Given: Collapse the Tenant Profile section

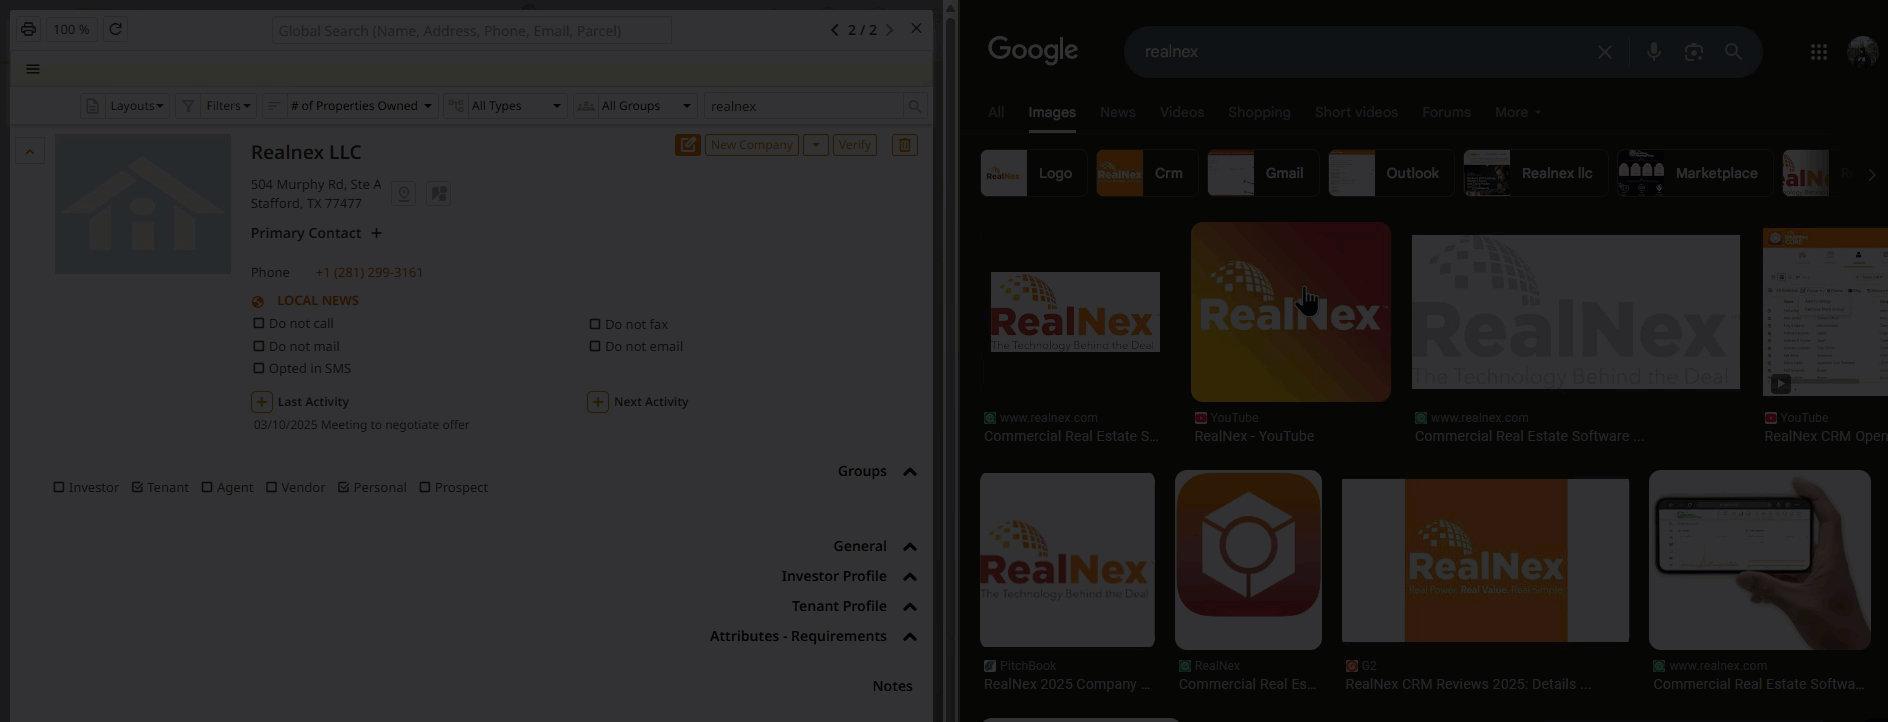Looking at the screenshot, I should 910,607.
